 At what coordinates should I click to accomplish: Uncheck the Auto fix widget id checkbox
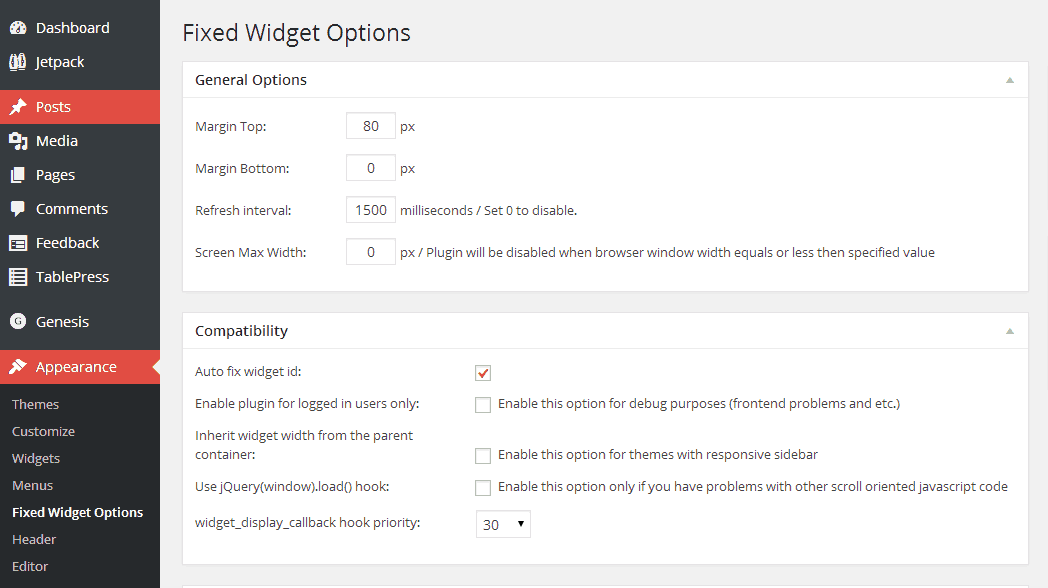click(x=483, y=373)
